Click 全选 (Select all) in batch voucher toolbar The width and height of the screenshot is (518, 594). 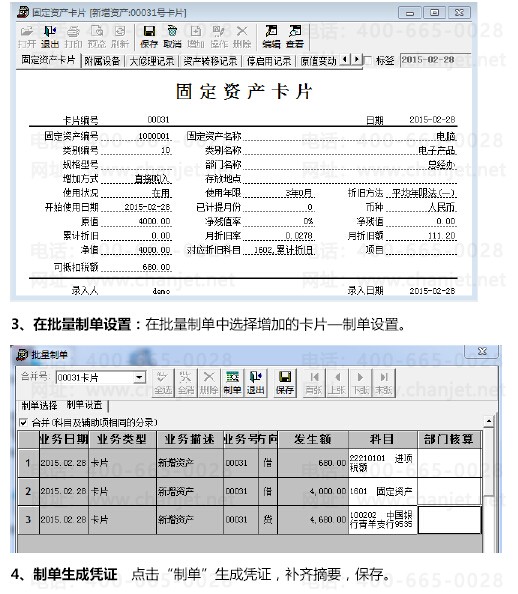point(163,383)
